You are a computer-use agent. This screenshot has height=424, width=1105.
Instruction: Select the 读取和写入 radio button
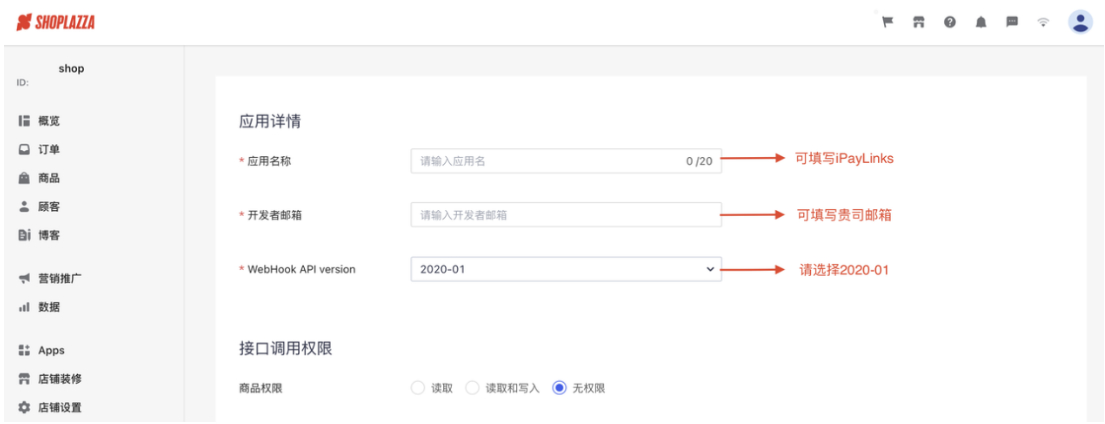point(472,388)
